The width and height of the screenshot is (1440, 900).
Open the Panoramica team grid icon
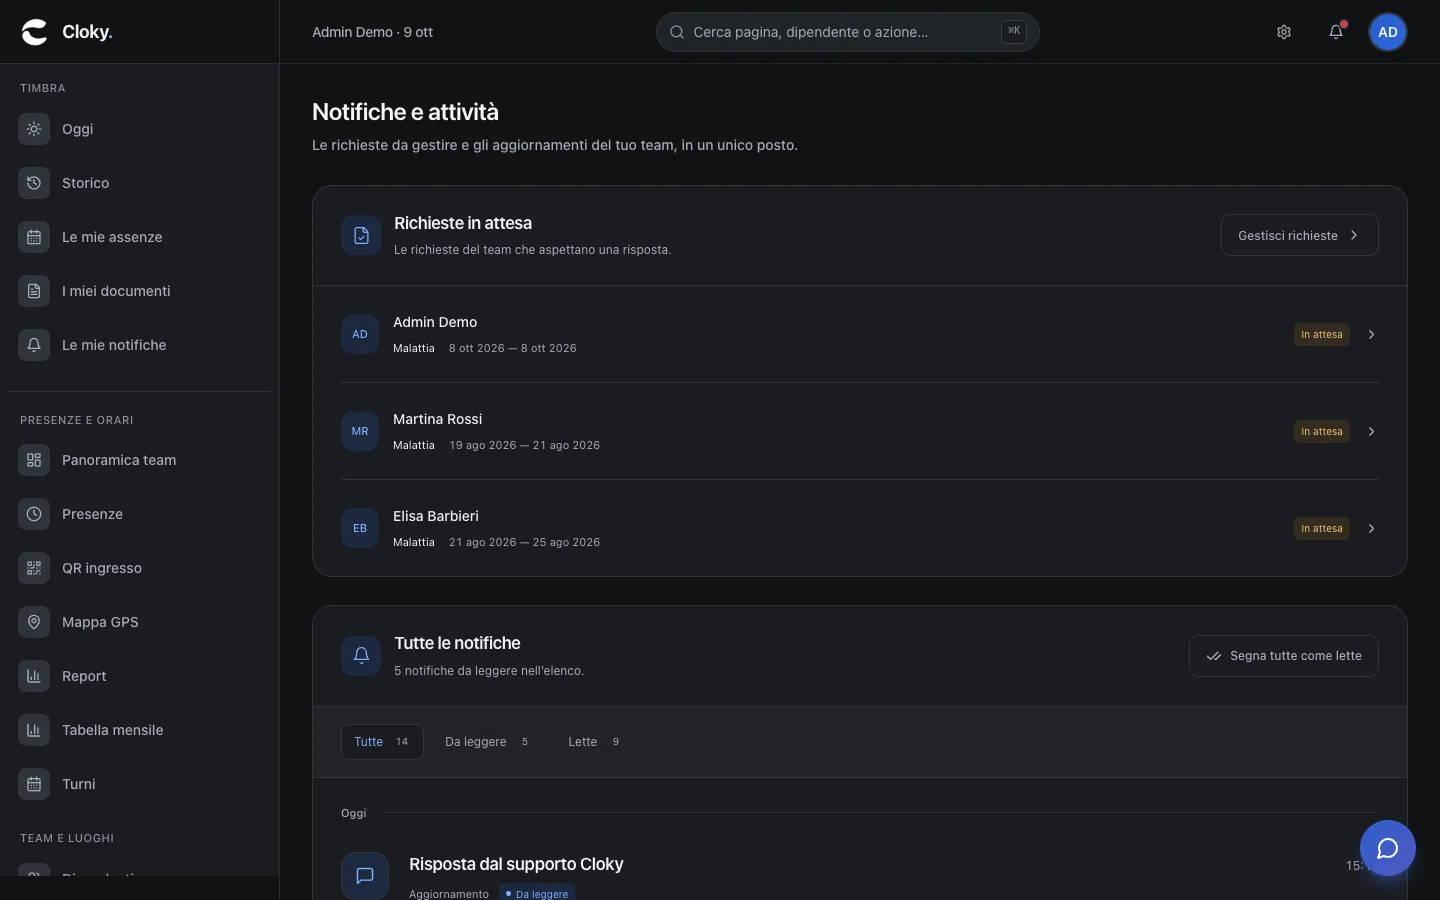(x=34, y=460)
